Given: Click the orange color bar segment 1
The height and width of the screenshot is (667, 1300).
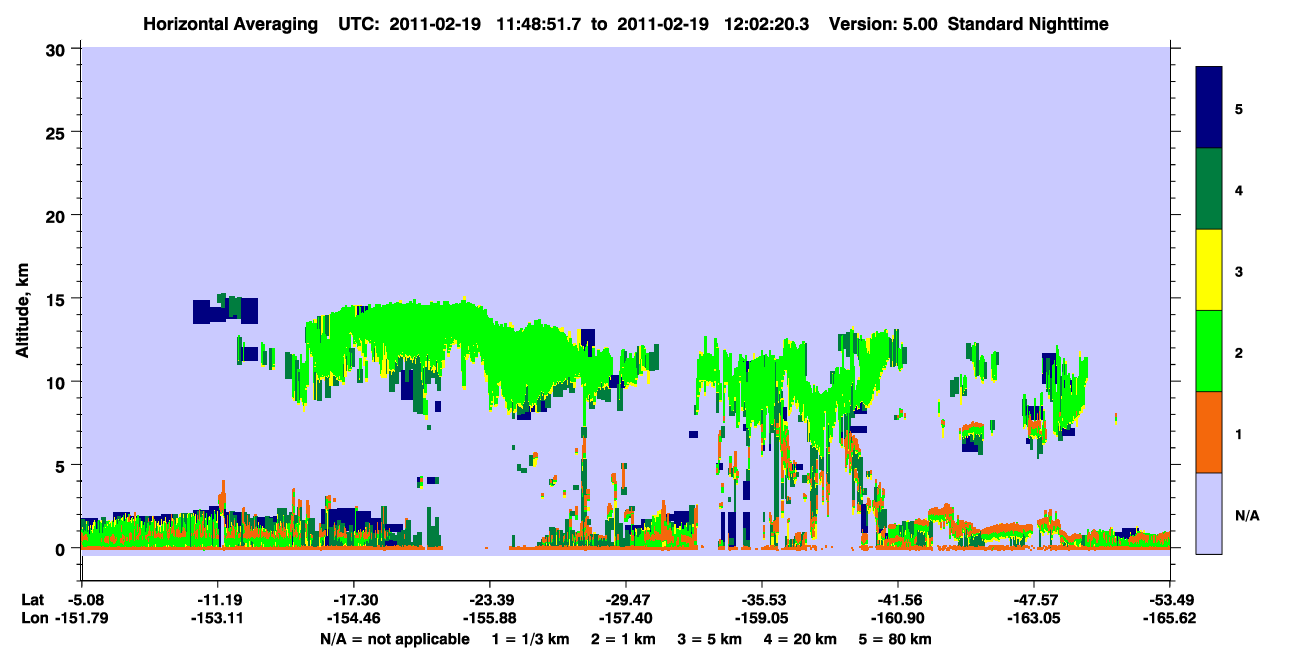Looking at the screenshot, I should (x=1209, y=432).
